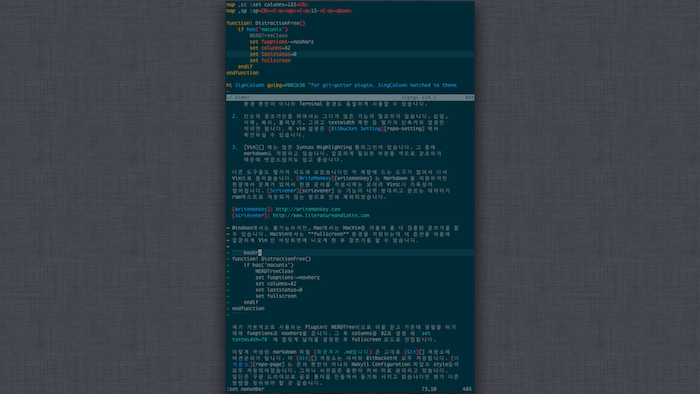The image size is (700, 394).
Task: Click the 'map ,cc :set columns=183' line
Action: (267, 4)
